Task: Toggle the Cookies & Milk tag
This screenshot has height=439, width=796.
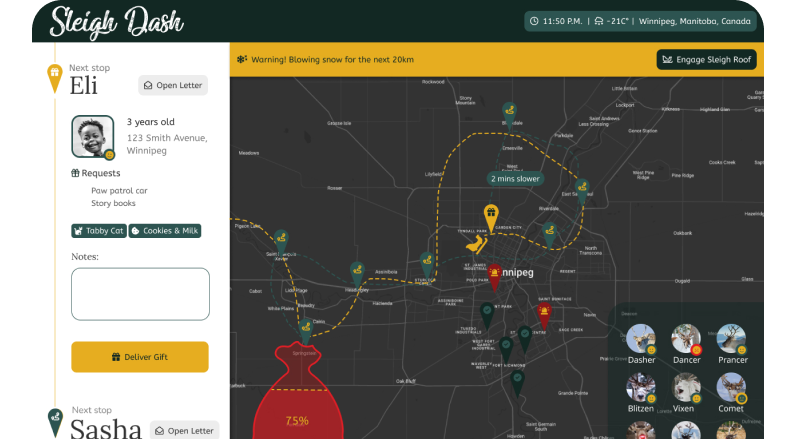Action: [165, 231]
